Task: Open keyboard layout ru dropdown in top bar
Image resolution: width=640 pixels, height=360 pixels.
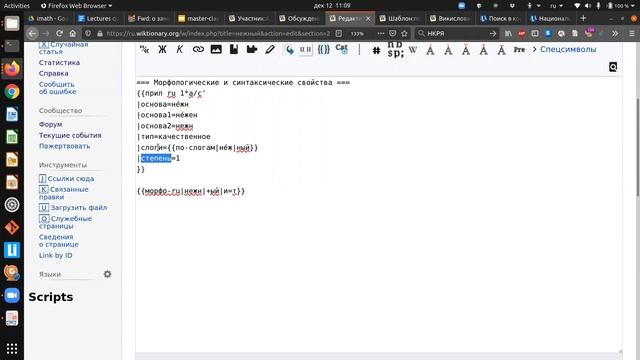Action: point(556,6)
